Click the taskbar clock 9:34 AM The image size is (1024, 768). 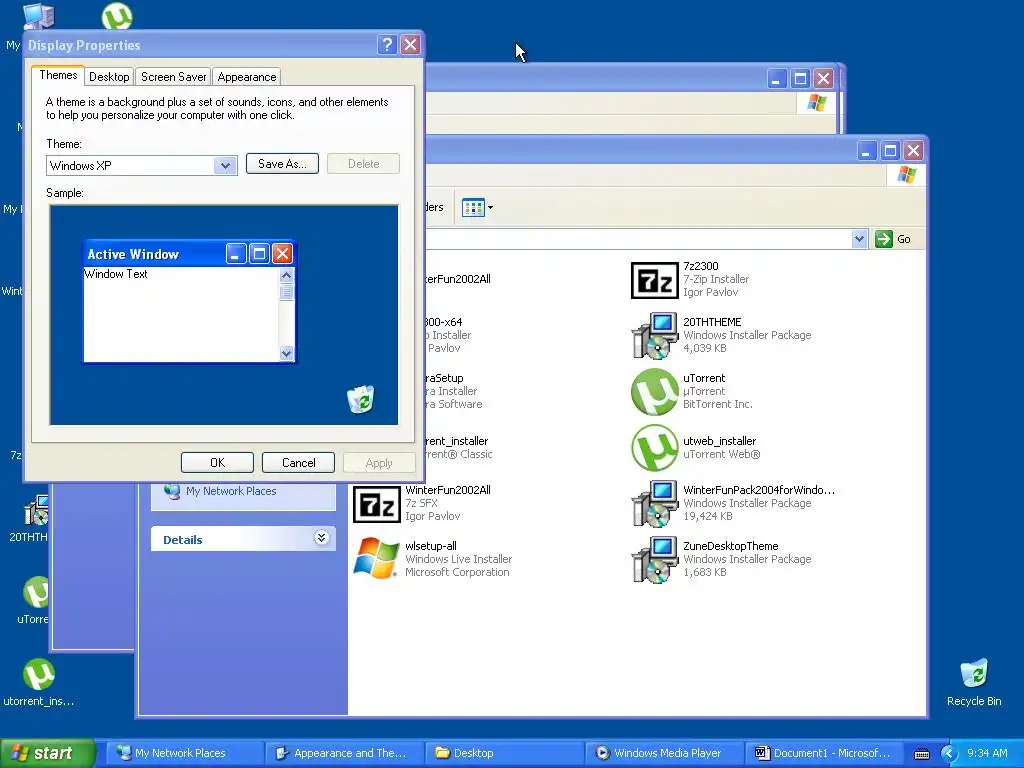pos(987,753)
